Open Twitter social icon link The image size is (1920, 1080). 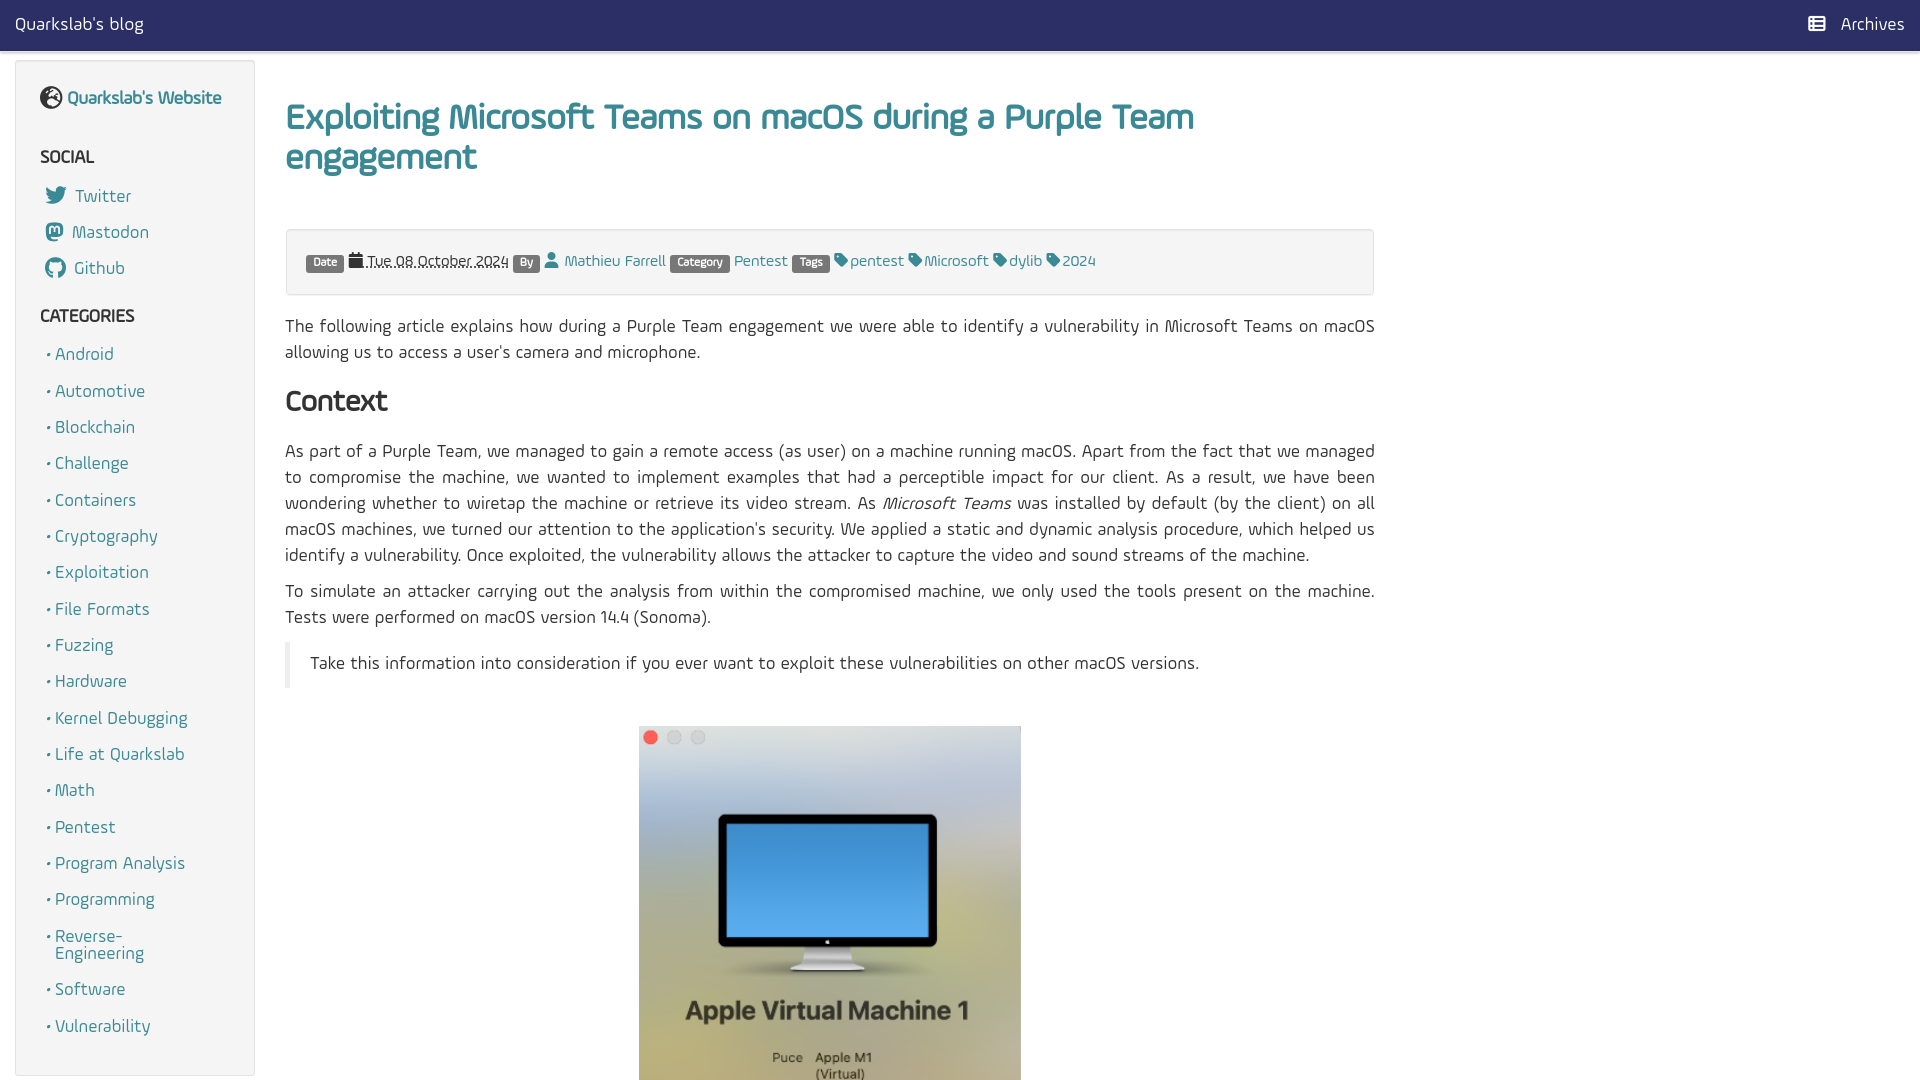pos(55,195)
